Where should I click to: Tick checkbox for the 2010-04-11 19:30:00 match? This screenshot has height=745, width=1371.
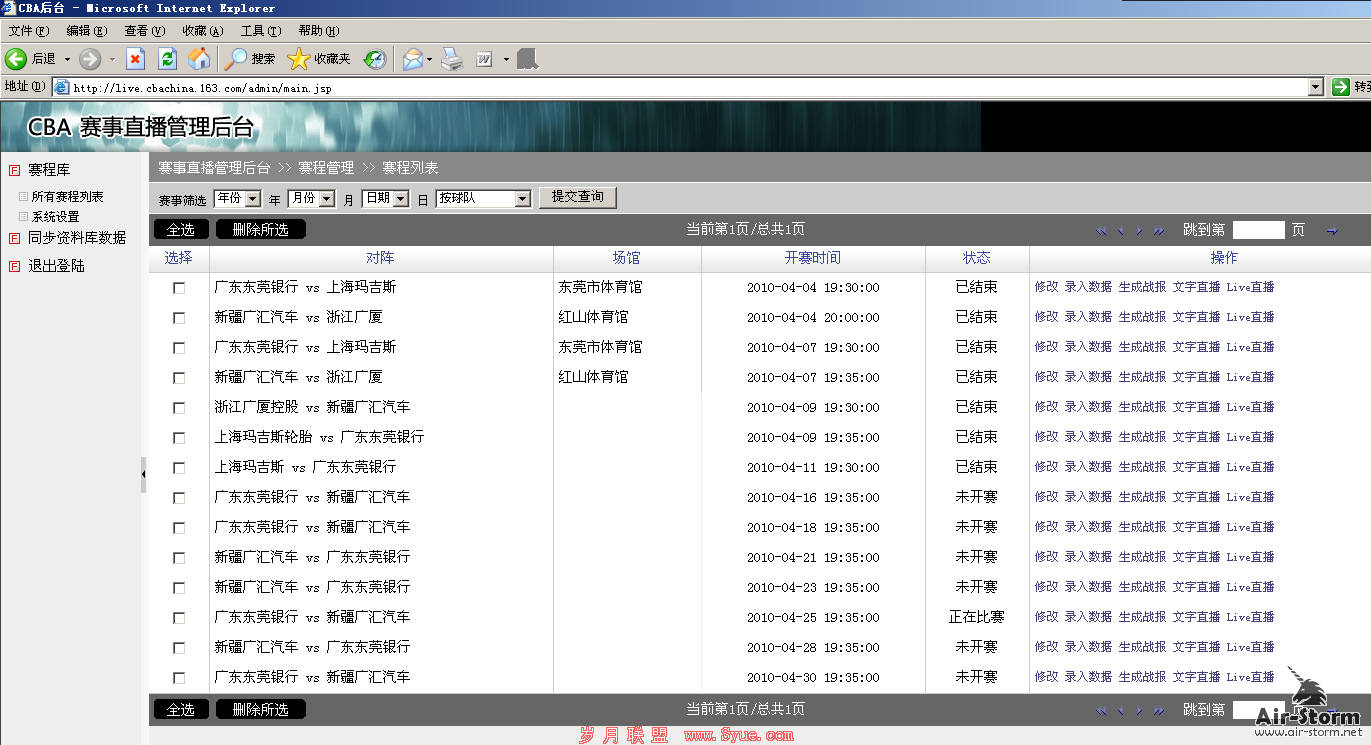click(179, 468)
